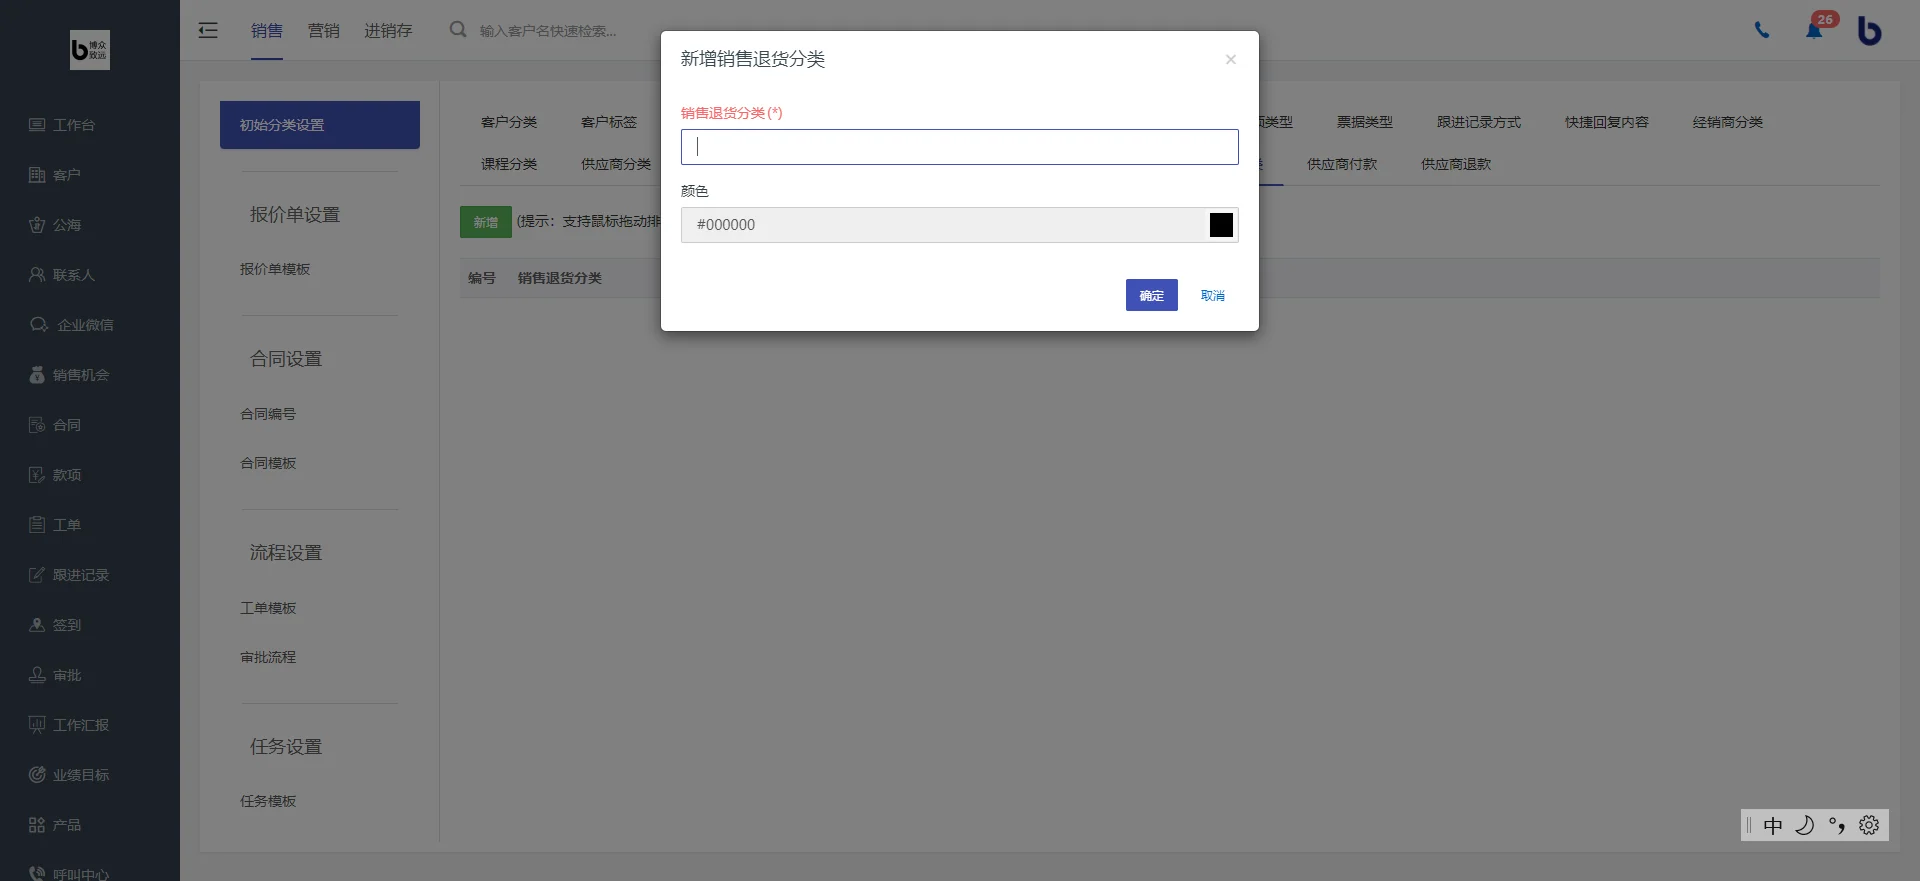Close the 新增销售退货分类 dialog
1920x881 pixels.
tap(1231, 60)
